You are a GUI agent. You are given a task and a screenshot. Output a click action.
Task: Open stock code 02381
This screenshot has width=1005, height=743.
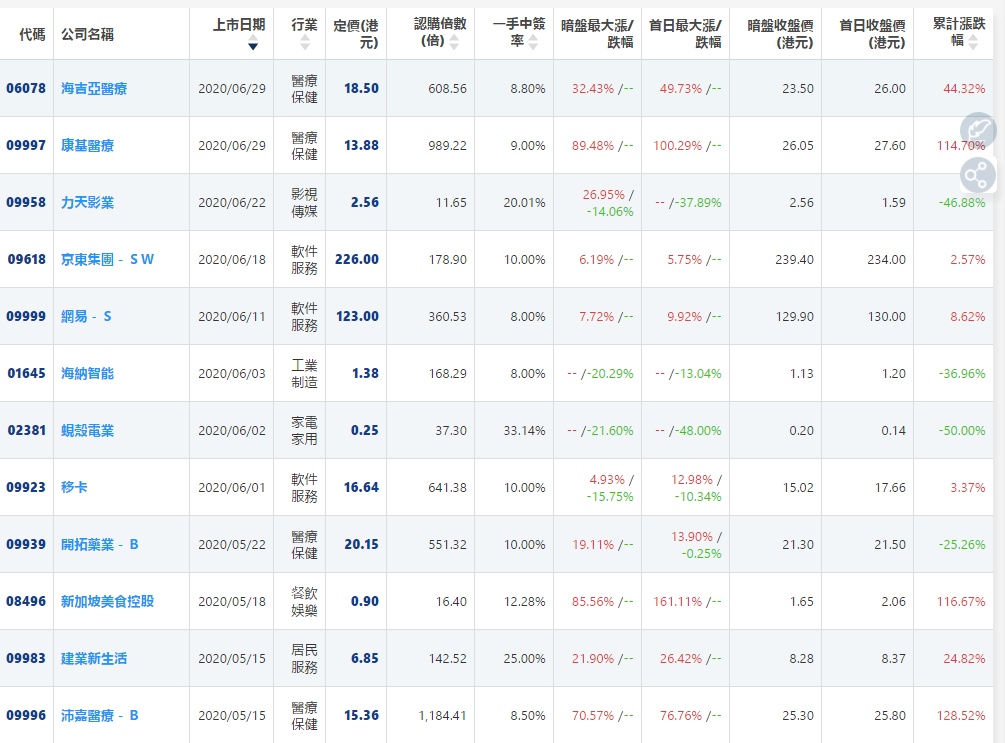pos(26,430)
